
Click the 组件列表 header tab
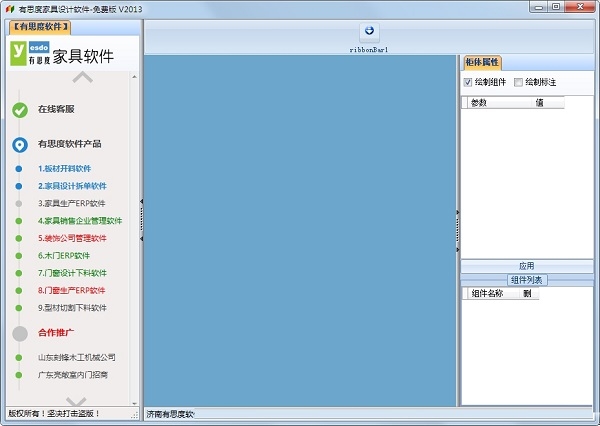point(527,280)
